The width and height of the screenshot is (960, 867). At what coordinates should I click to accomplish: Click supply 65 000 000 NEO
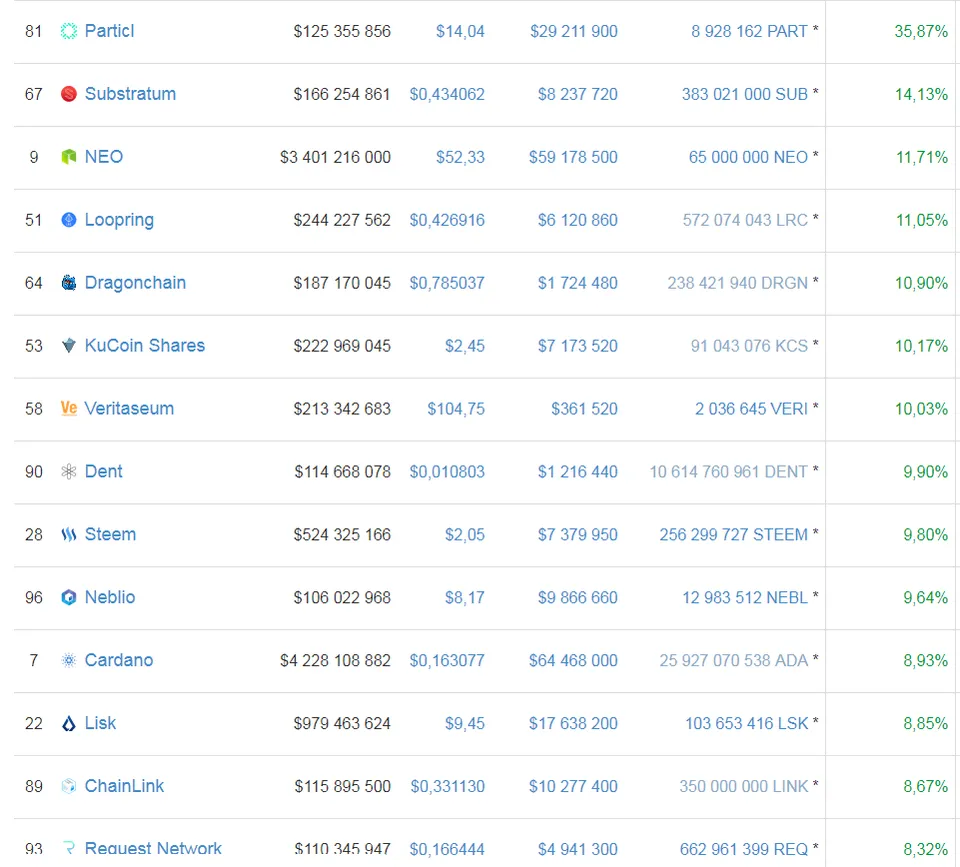coord(748,157)
